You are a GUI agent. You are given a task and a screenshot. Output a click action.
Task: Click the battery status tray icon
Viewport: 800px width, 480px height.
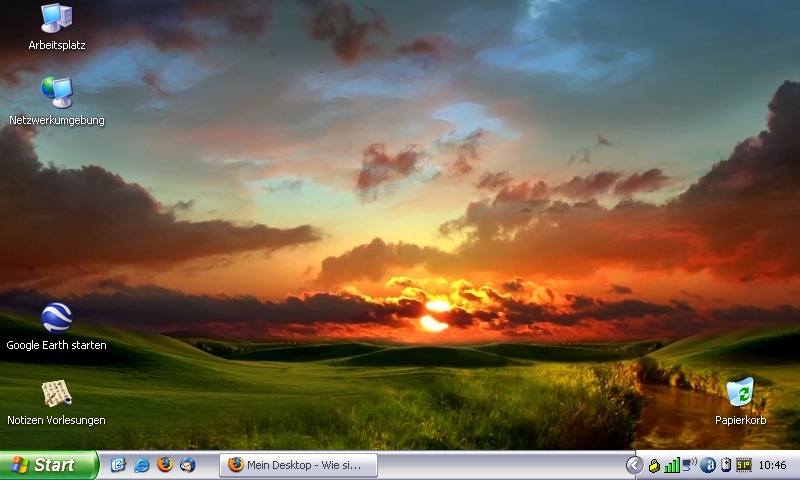tap(725, 465)
